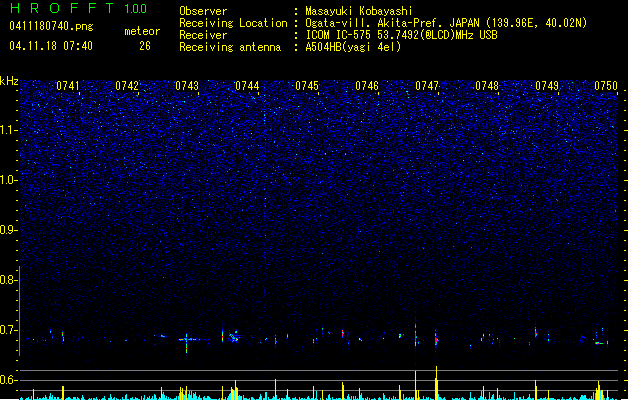Click the tallest yellow intensity spike after 0747
Image resolution: width=629 pixels, height=400 pixels.
[436, 383]
